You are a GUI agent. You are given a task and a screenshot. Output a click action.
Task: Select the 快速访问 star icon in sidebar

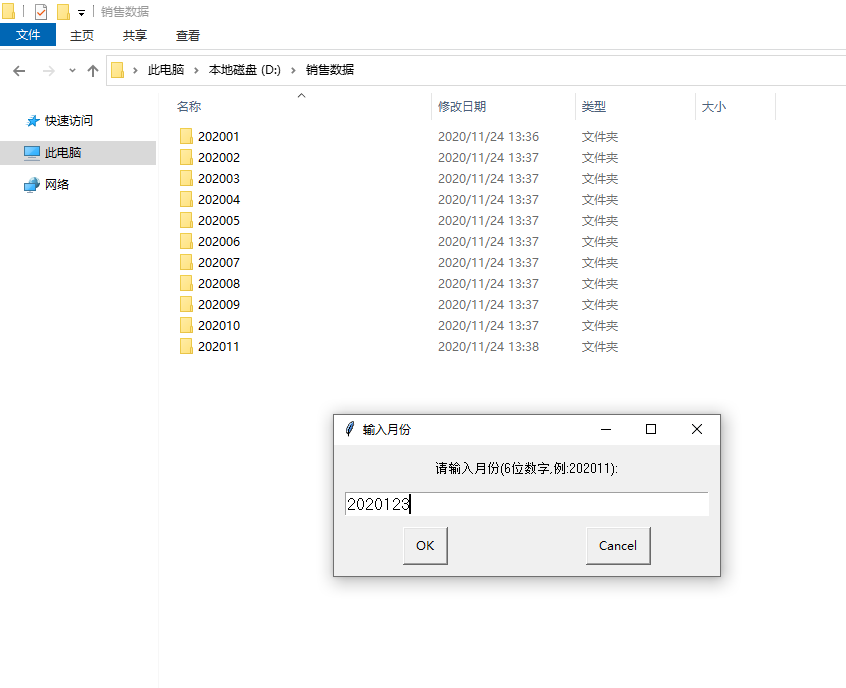pyautogui.click(x=33, y=120)
